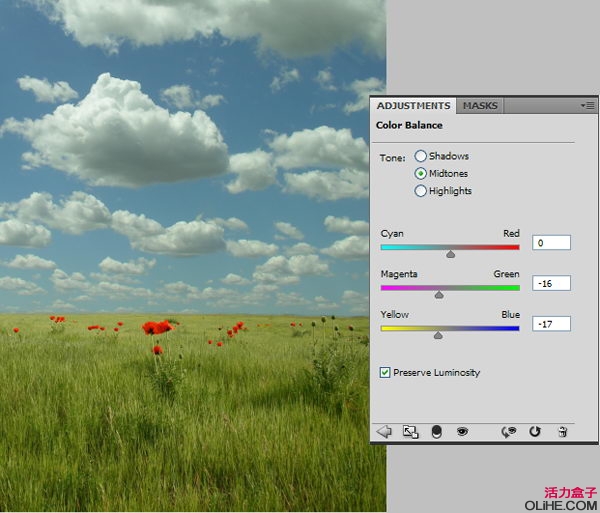Click the Magenta-Green slider handle
Image resolution: width=600 pixels, height=513 pixels.
coord(439,295)
